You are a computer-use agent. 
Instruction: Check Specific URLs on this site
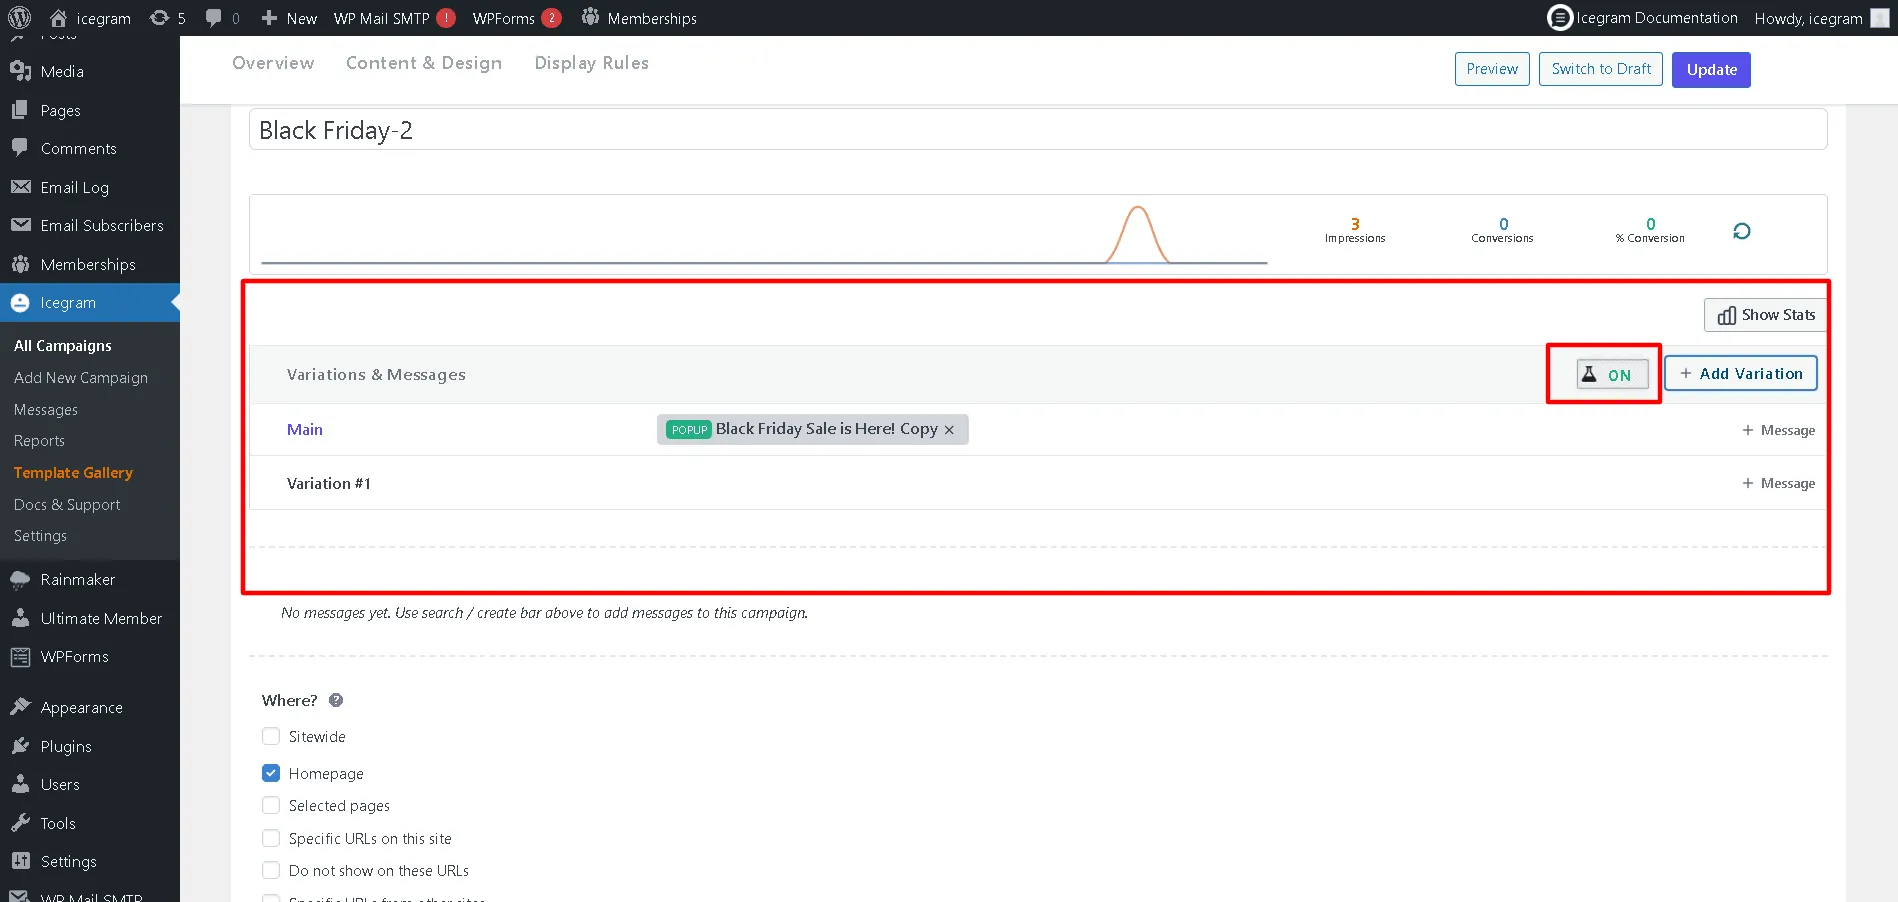[271, 838]
